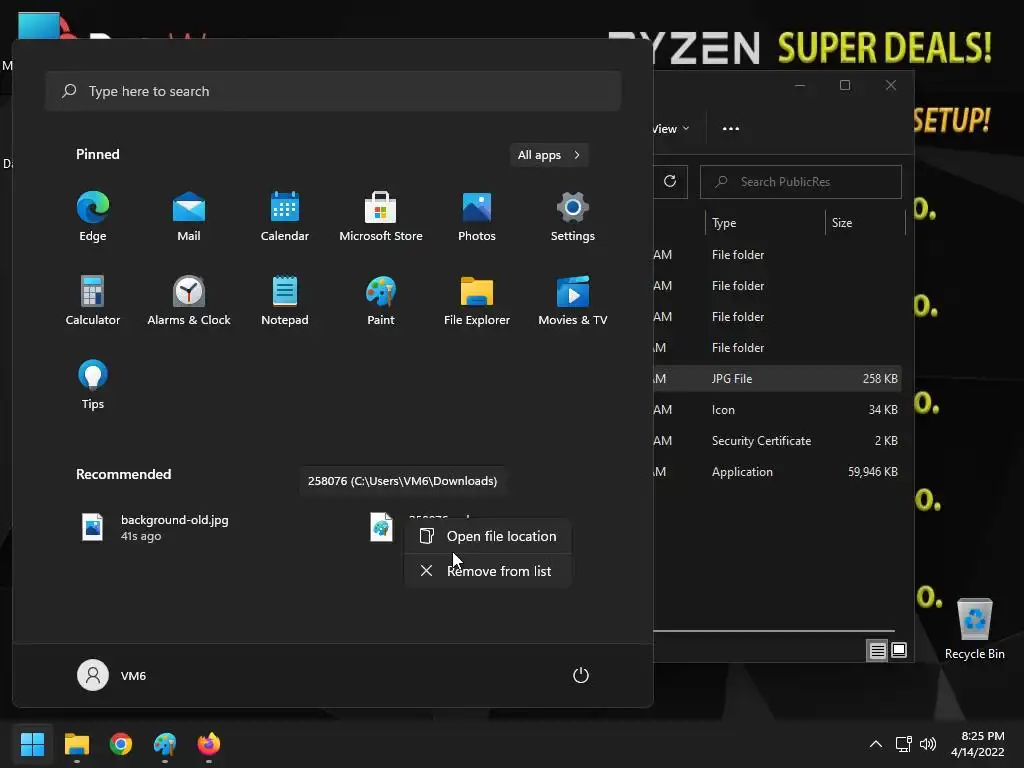Focus the Type here to search box

333,91
